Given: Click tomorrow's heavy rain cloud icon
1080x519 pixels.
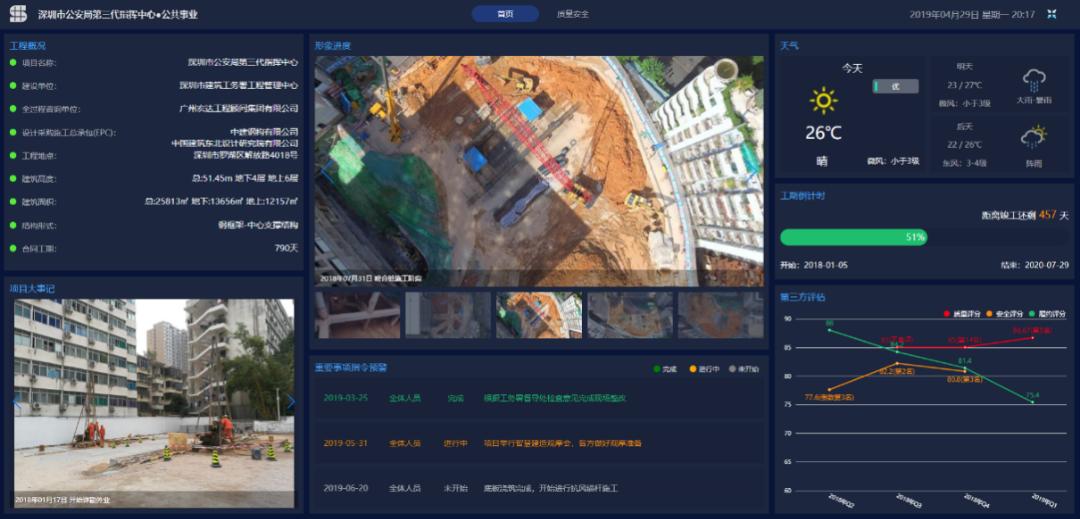Looking at the screenshot, I should click(1033, 80).
